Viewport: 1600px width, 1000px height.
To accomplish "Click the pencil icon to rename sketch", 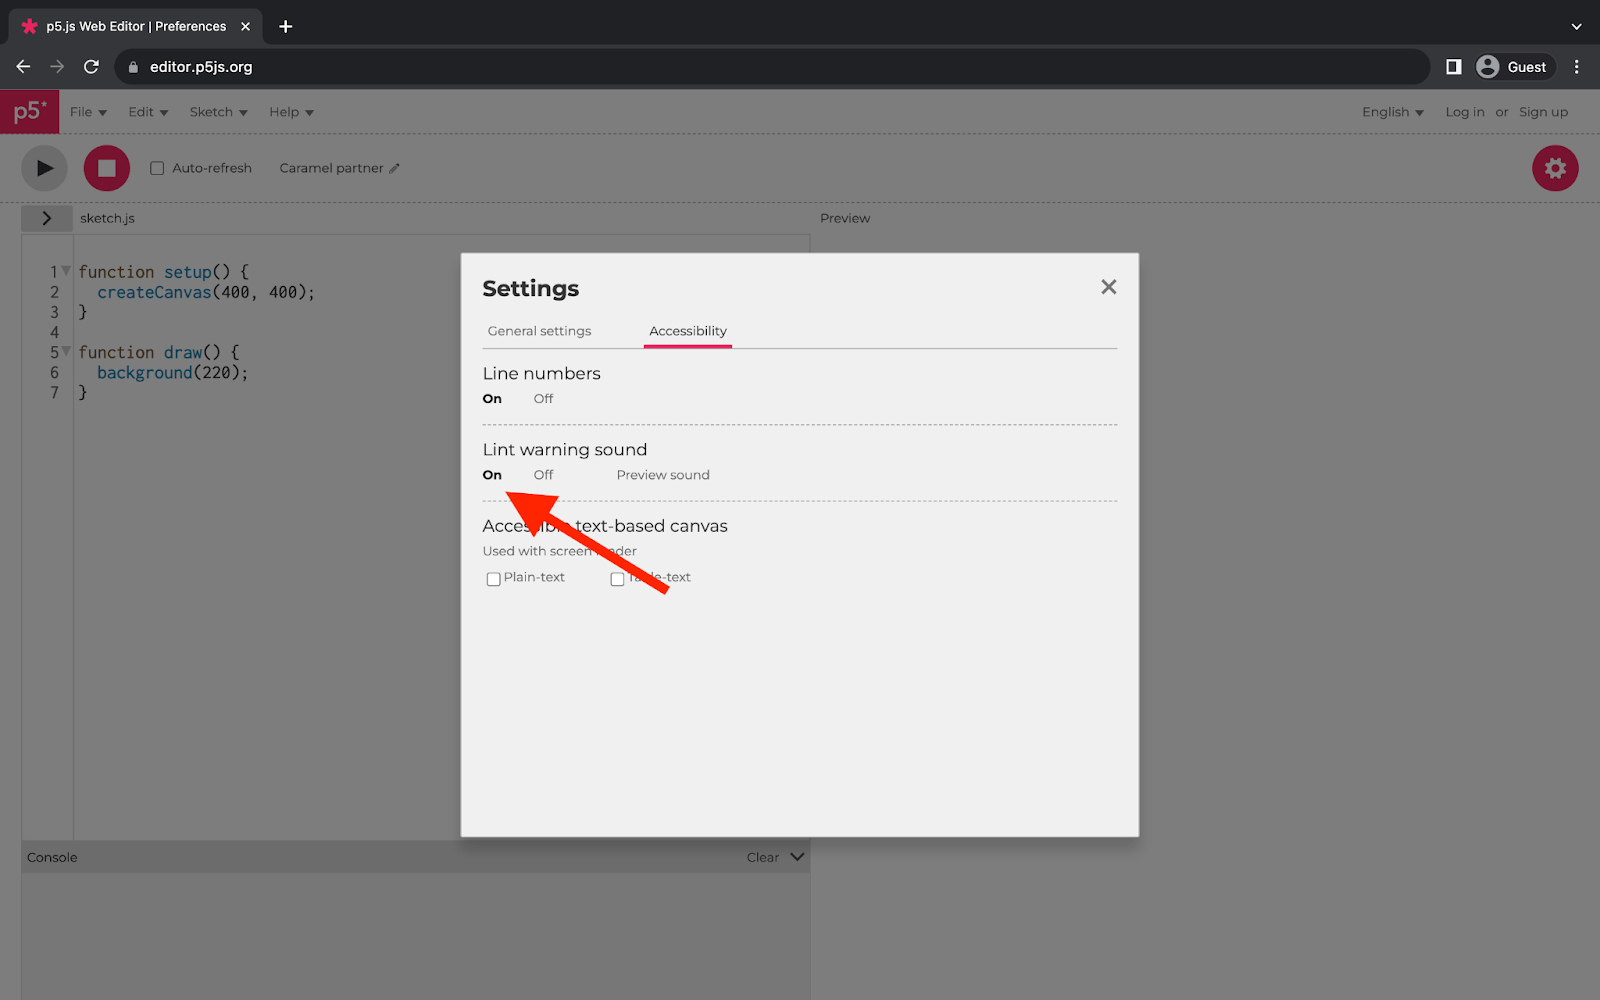I will pyautogui.click(x=394, y=168).
